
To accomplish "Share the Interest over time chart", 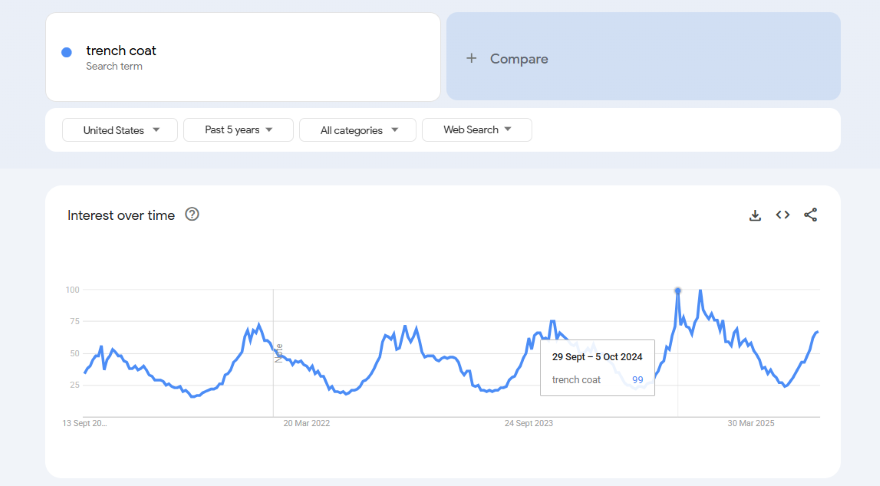I will coord(810,215).
